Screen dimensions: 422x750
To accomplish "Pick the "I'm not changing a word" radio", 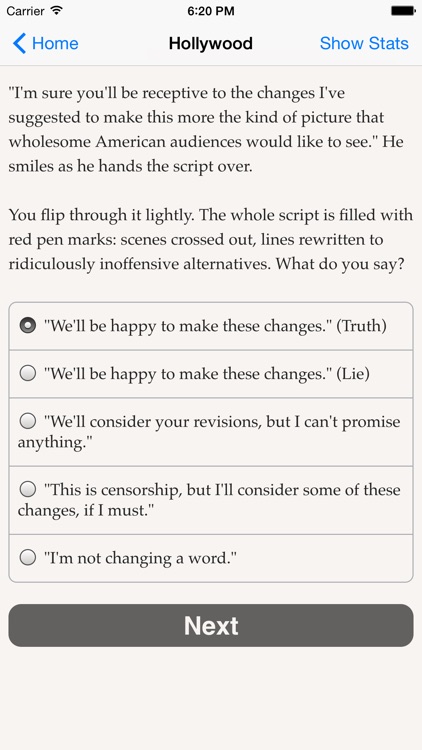I will tap(28, 558).
